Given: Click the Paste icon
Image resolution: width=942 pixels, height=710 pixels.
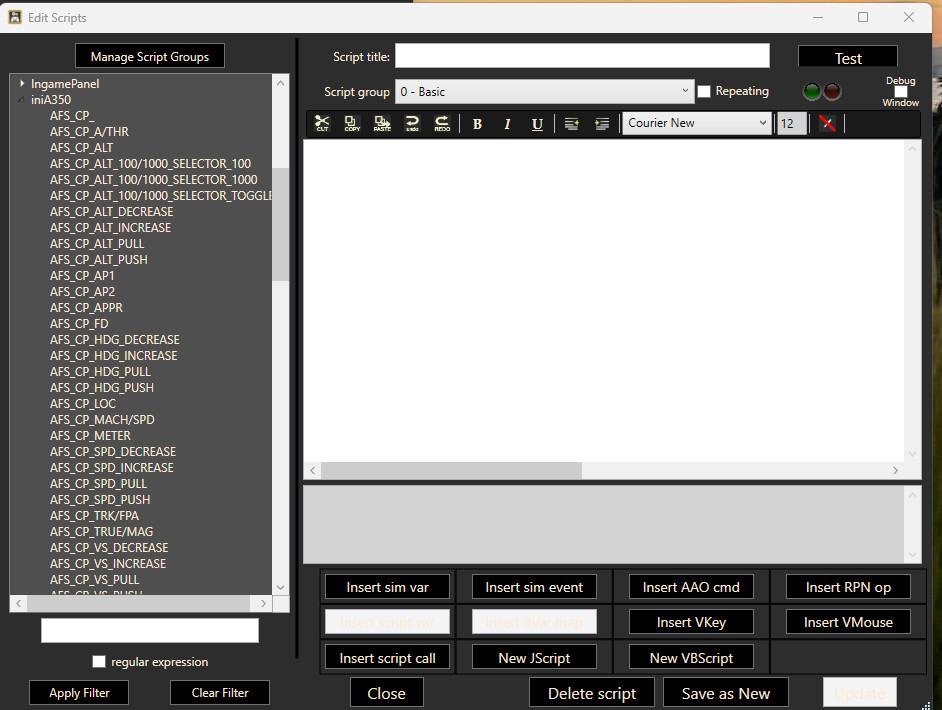Looking at the screenshot, I should point(381,123).
